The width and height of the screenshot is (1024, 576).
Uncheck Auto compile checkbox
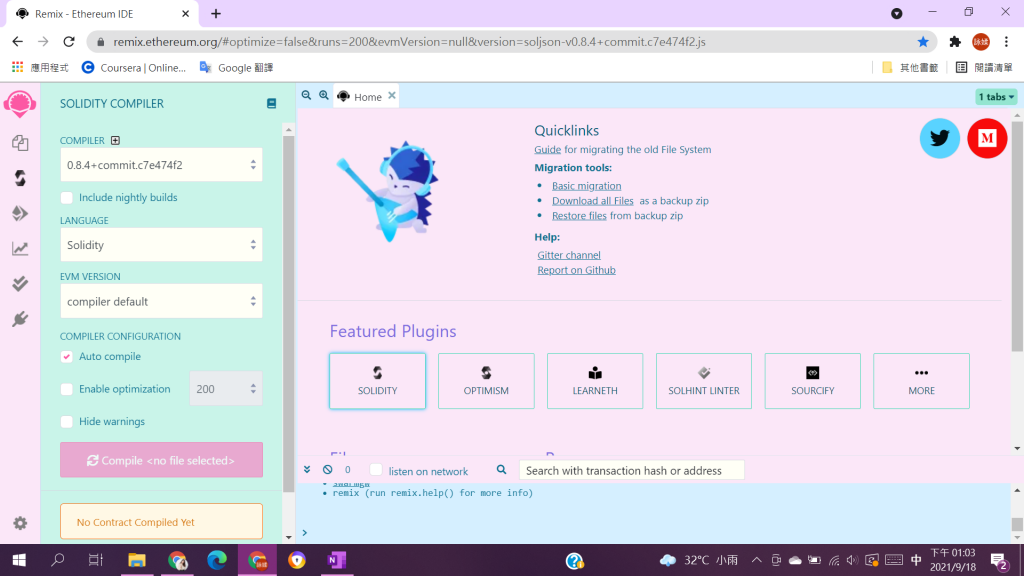pos(67,357)
